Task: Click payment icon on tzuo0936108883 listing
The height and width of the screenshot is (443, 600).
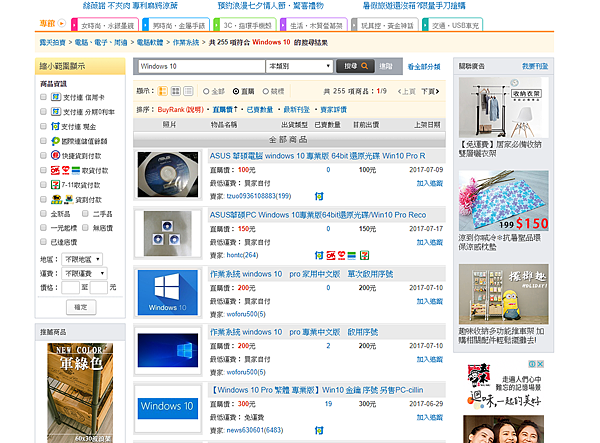Action: pyautogui.click(x=319, y=196)
